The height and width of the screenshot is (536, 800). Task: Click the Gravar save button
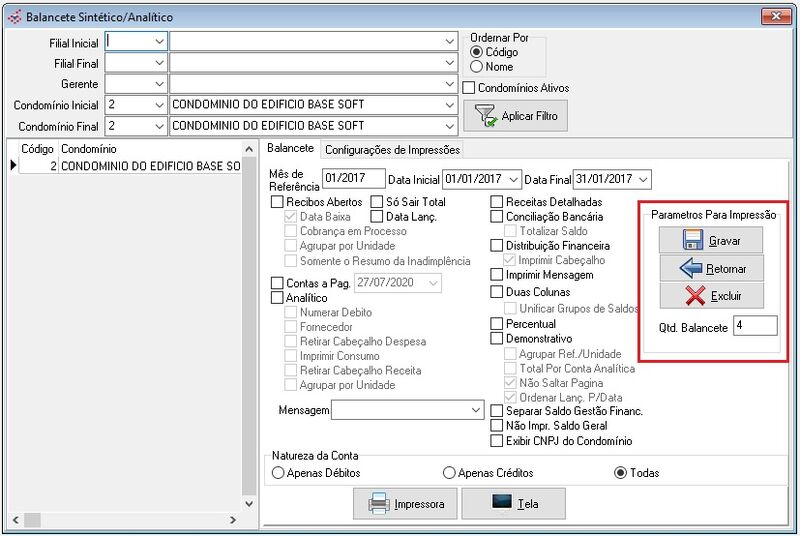pyautogui.click(x=710, y=240)
